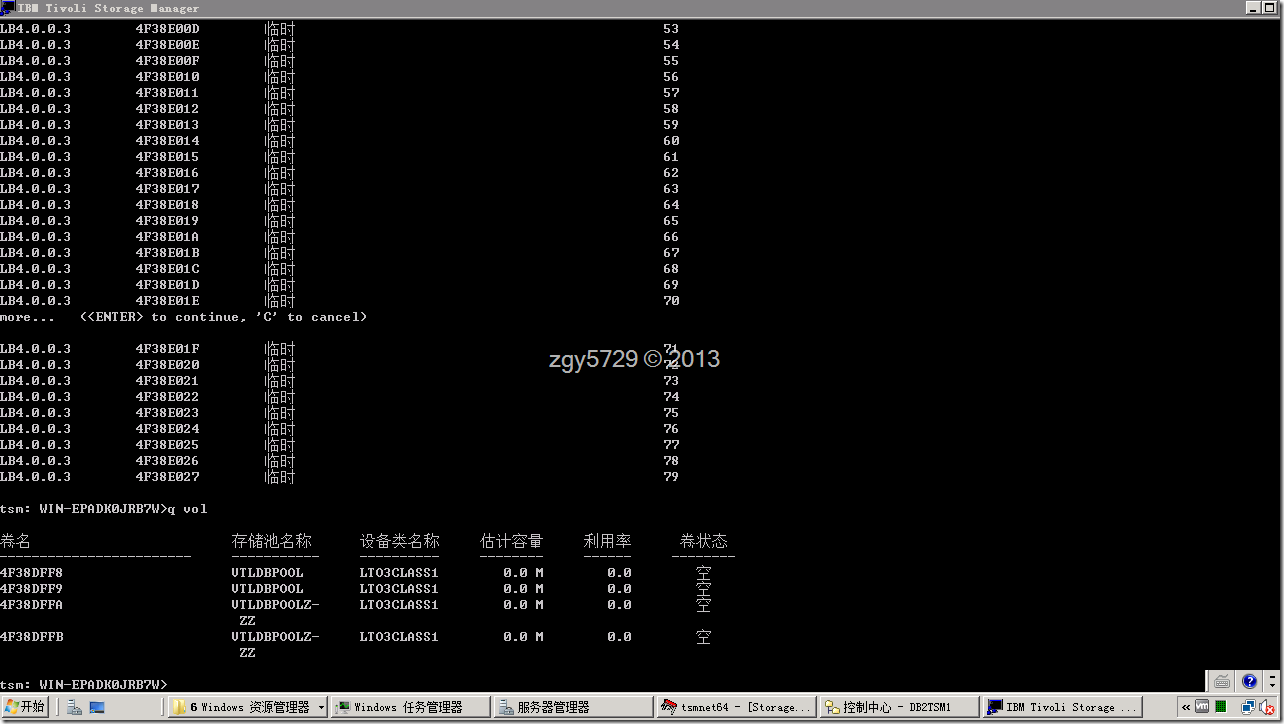Click element number 53 in the list

coord(671,29)
